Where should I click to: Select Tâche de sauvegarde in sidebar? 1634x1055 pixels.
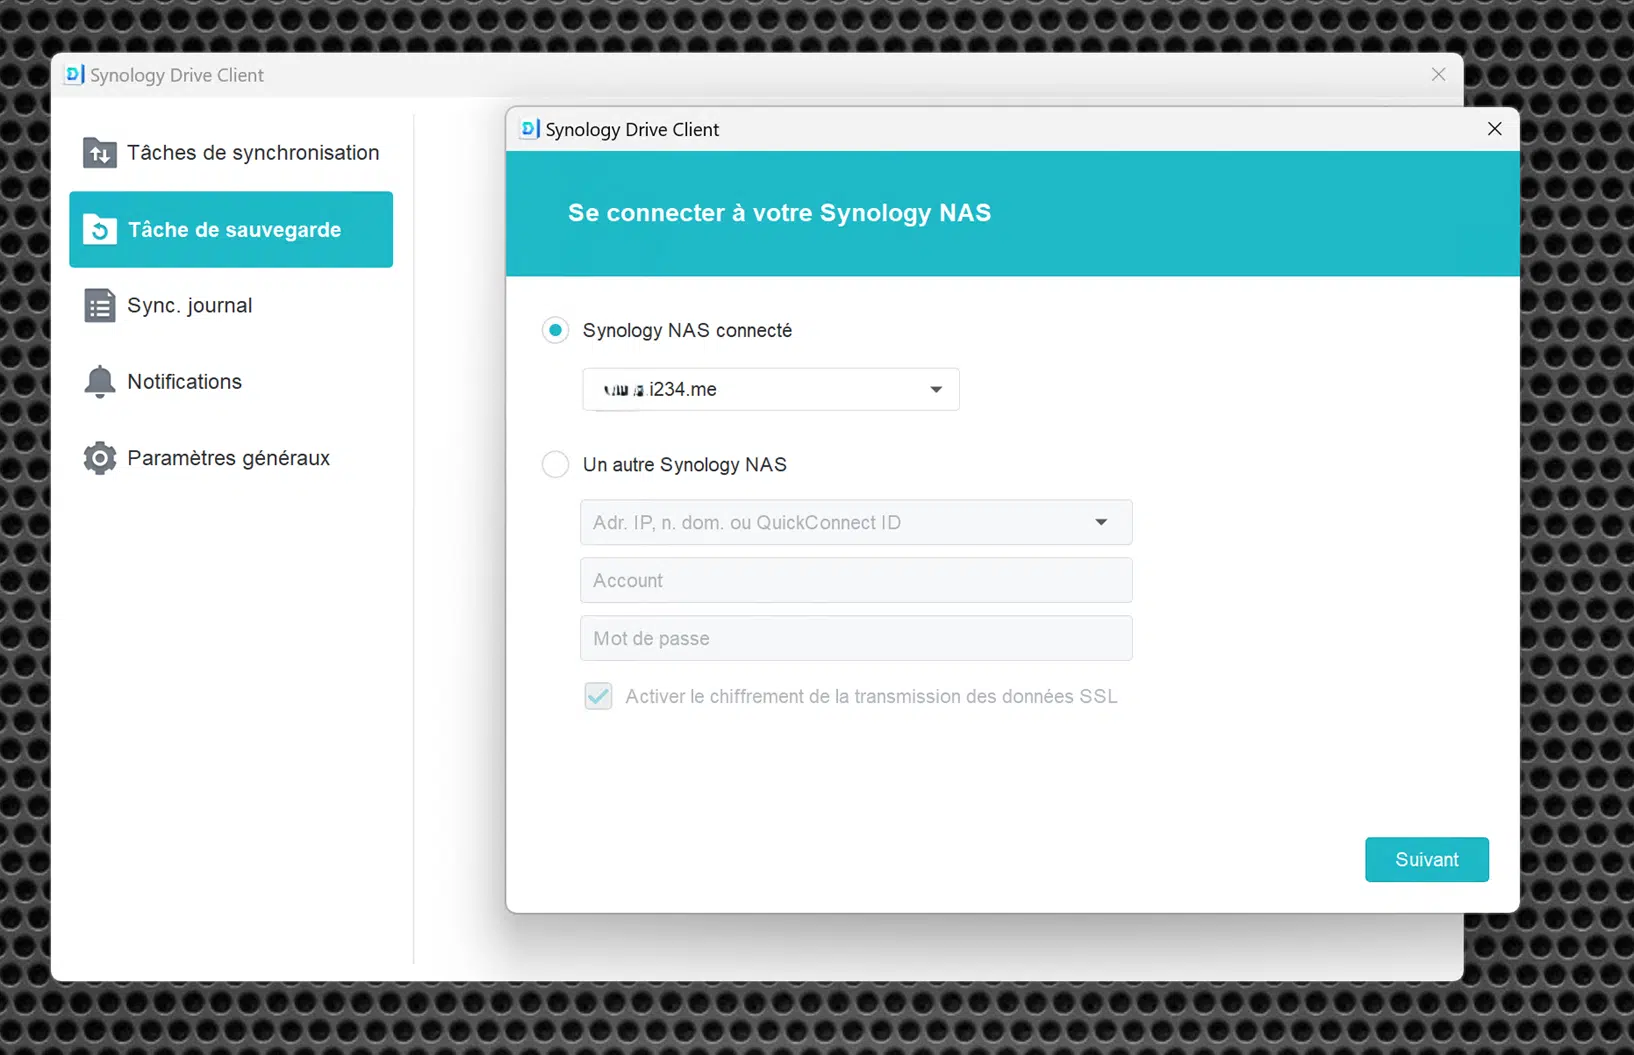(231, 229)
